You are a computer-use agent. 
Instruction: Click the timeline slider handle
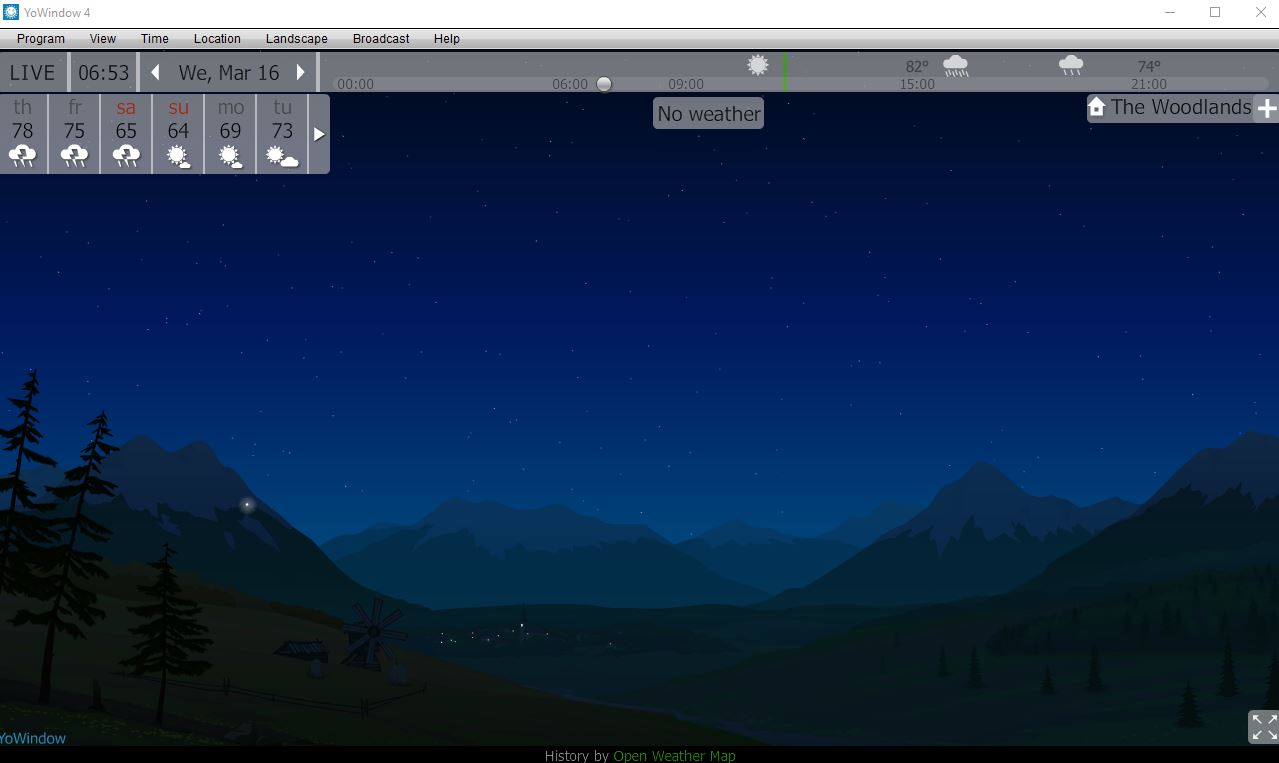click(604, 84)
